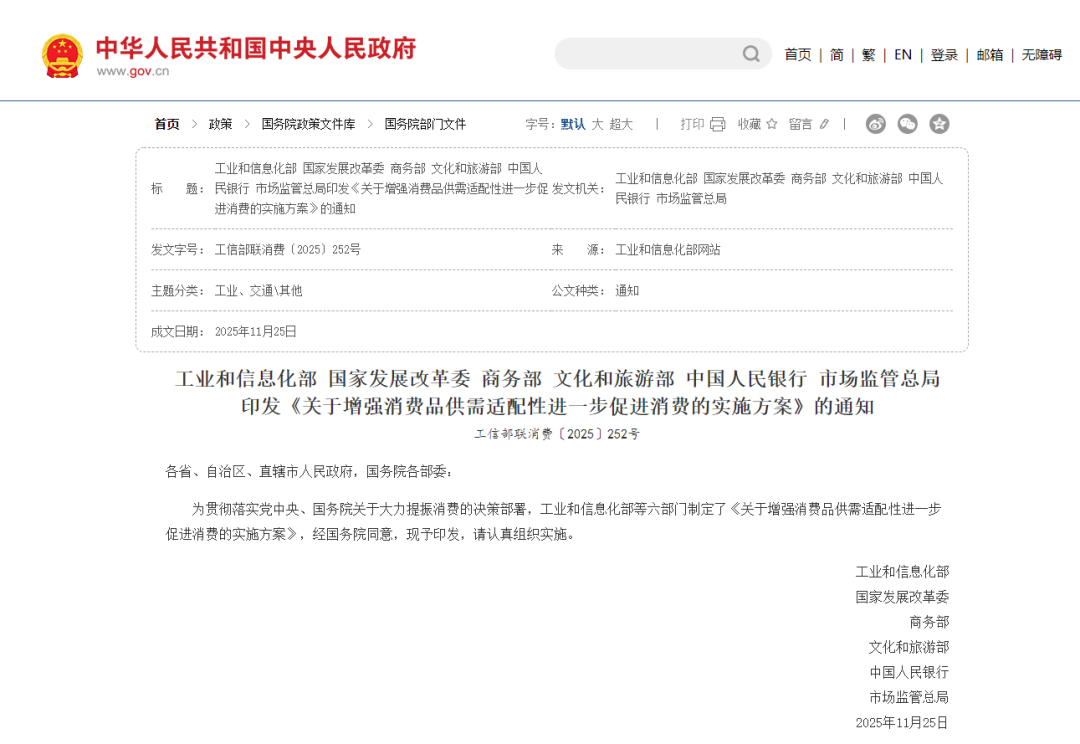1080x744 pixels.
Task: Go to 首页 in the breadcrumb
Action: pyautogui.click(x=167, y=124)
